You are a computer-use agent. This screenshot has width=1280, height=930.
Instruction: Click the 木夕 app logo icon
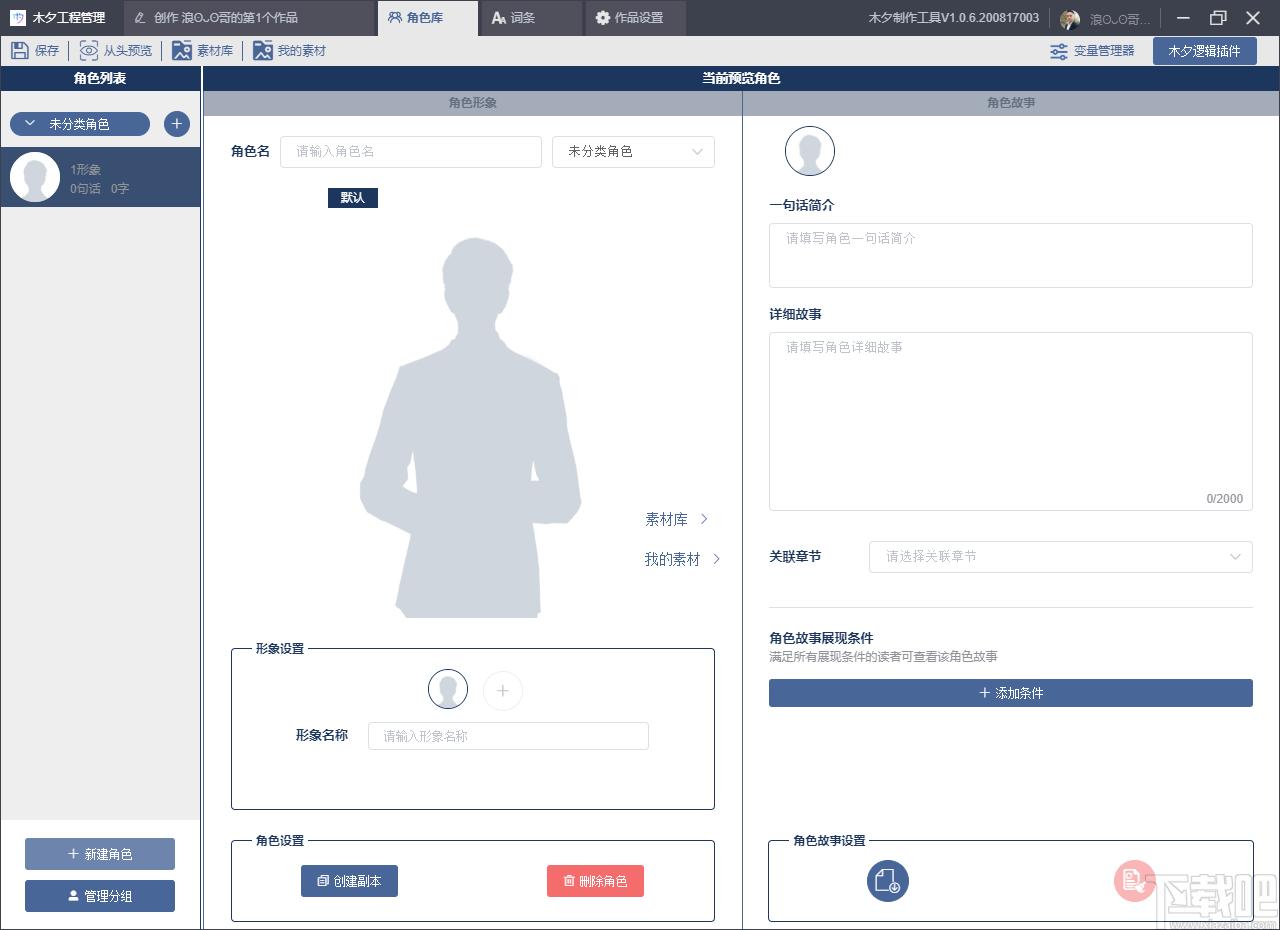tap(17, 18)
